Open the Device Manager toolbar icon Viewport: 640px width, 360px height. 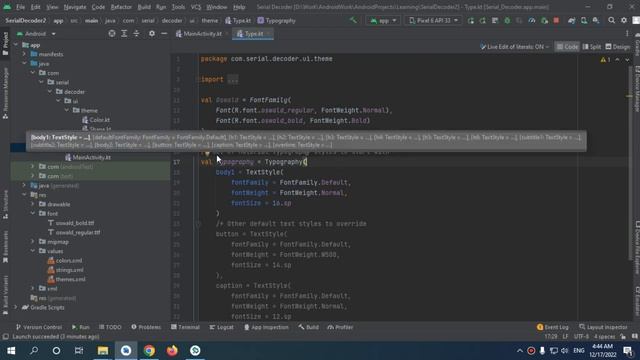pyautogui.click(x=584, y=20)
